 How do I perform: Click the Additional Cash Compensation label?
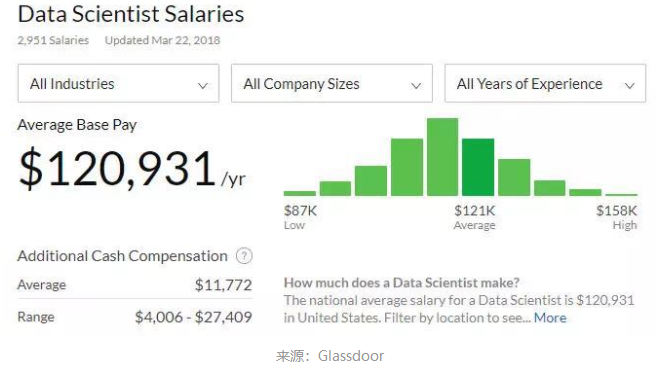click(x=122, y=256)
